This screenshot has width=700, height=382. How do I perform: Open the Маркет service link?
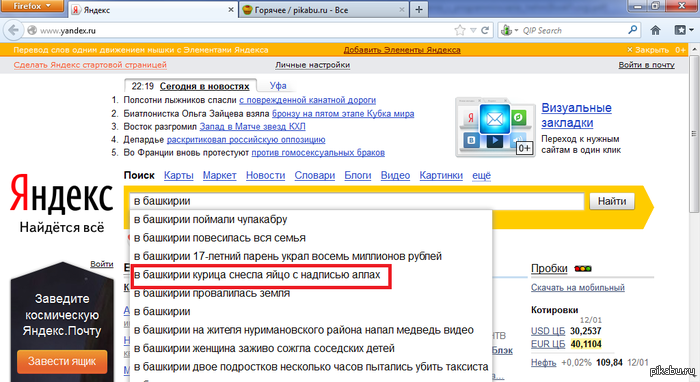(x=219, y=175)
